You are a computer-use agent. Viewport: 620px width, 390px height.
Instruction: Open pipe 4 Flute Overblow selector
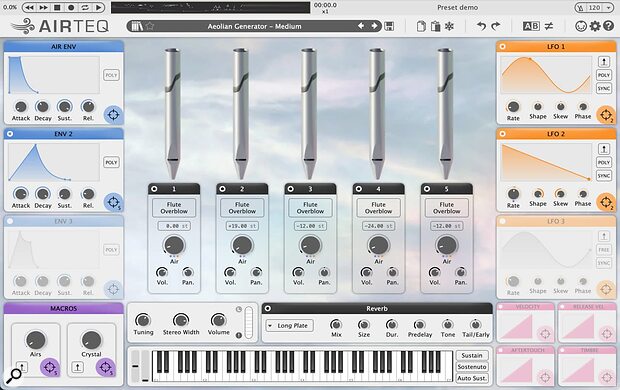(x=378, y=208)
